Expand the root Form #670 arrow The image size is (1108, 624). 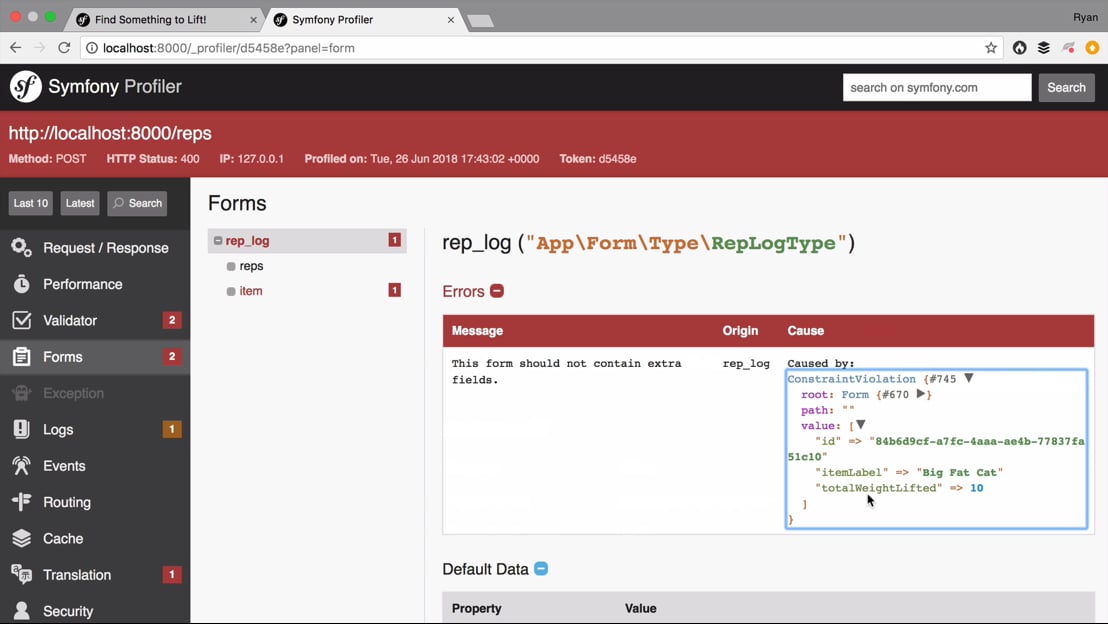[921, 394]
